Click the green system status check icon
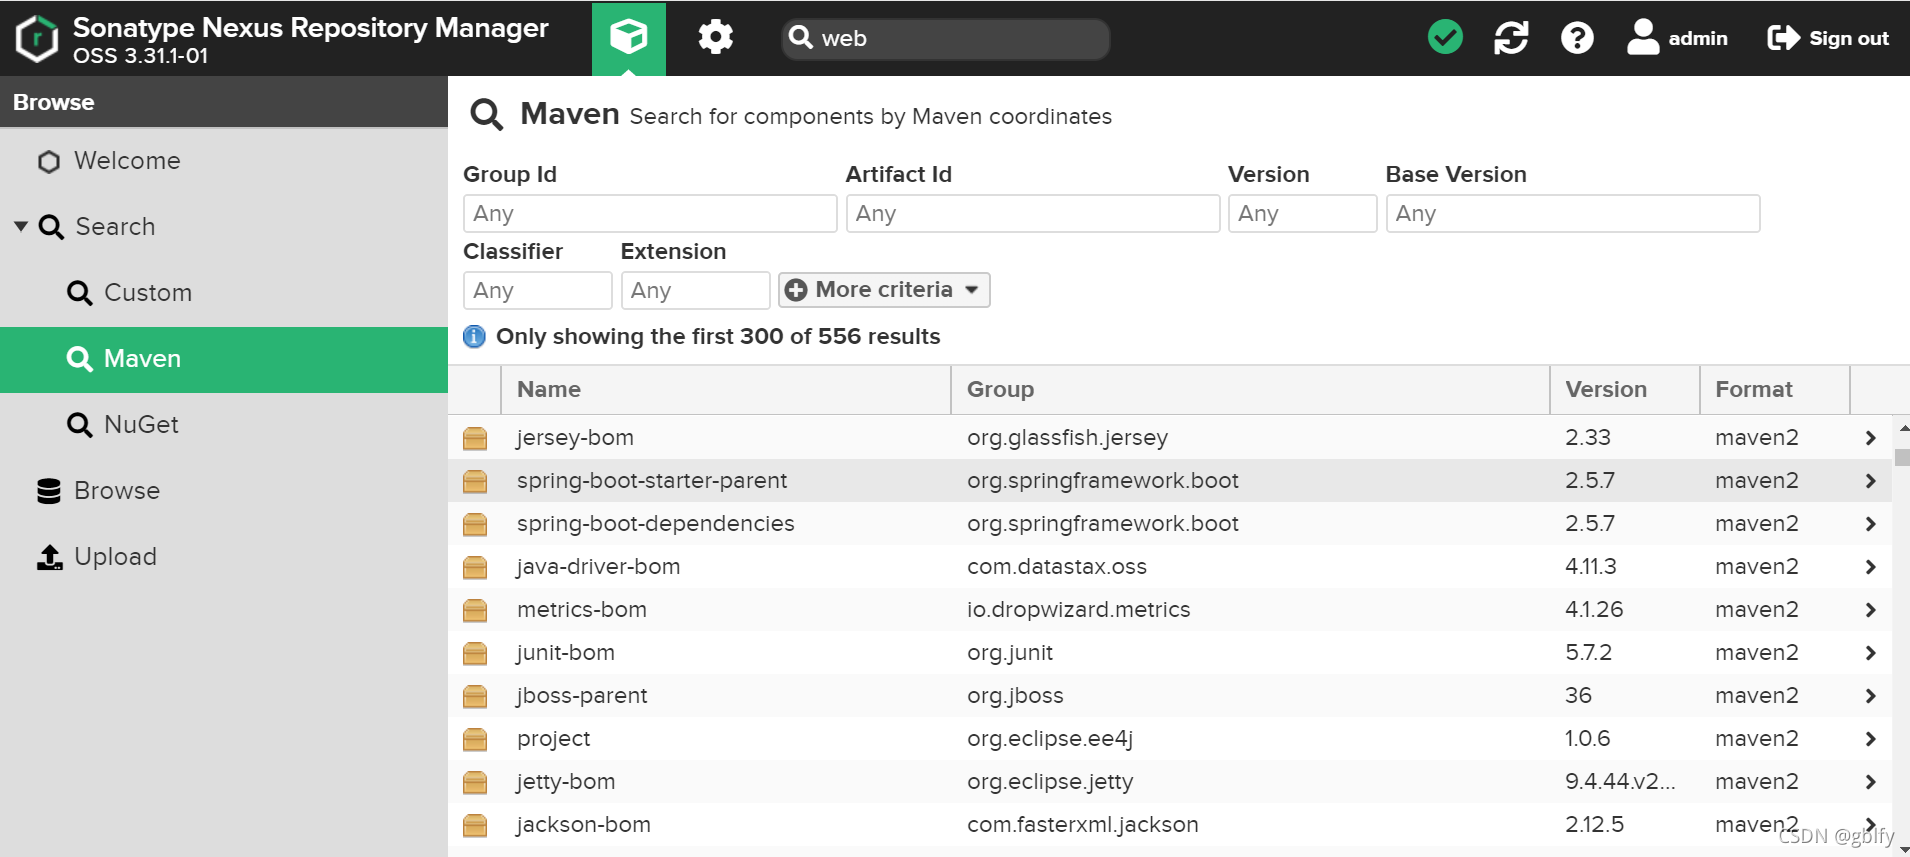Screen dimensions: 1910x857 (1445, 38)
